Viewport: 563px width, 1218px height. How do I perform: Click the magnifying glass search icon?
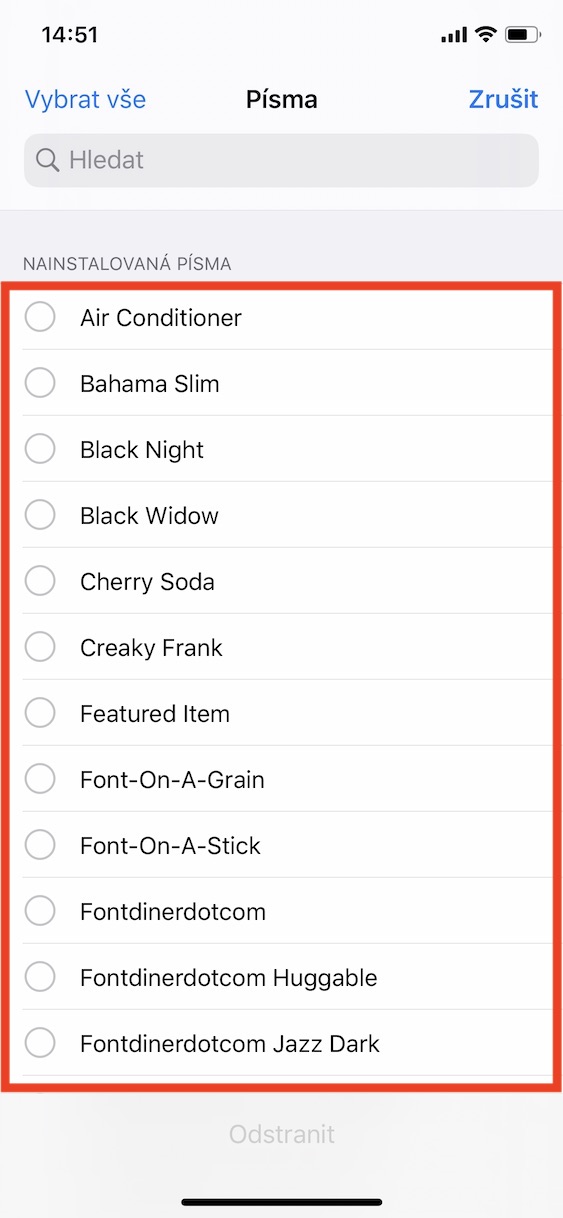pyautogui.click(x=47, y=160)
